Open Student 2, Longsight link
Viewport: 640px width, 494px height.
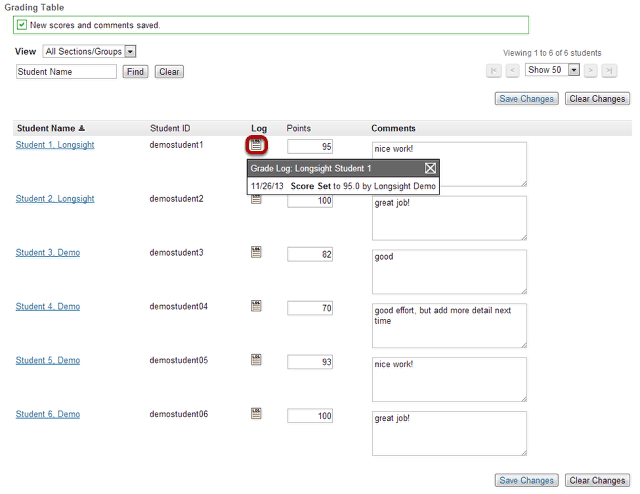[x=55, y=199]
